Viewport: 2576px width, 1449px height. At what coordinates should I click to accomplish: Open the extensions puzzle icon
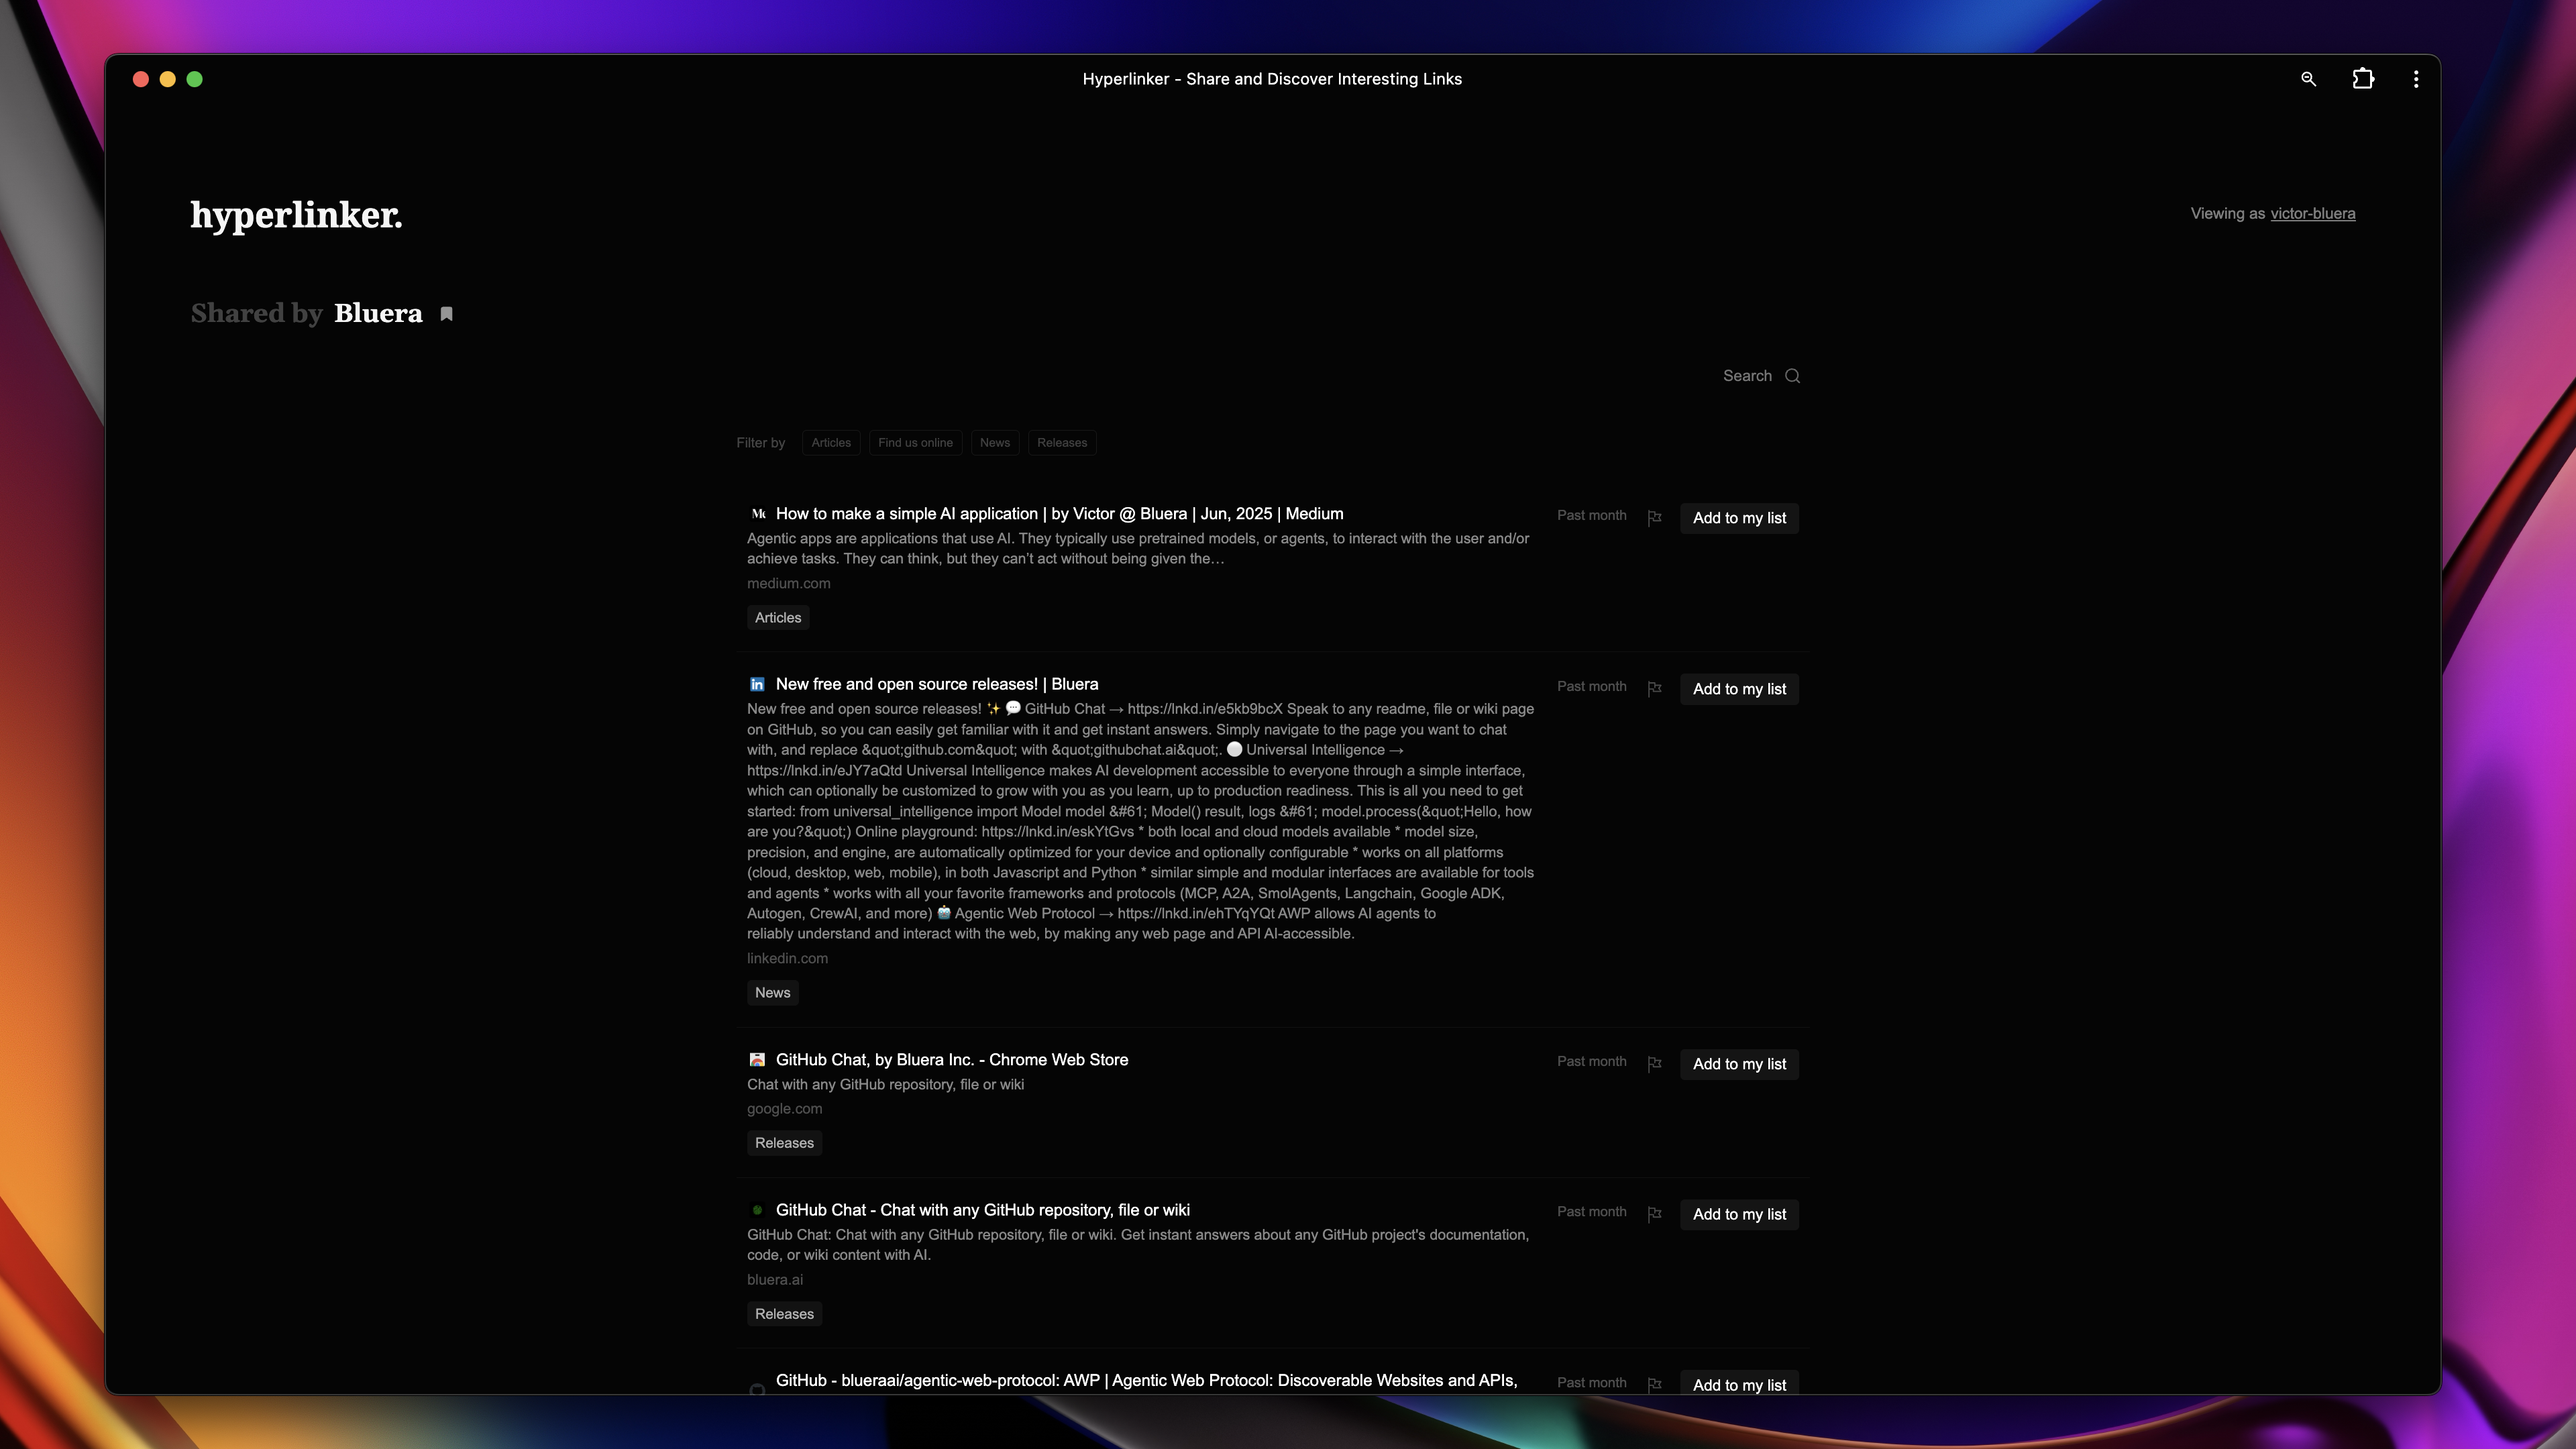[2363, 79]
